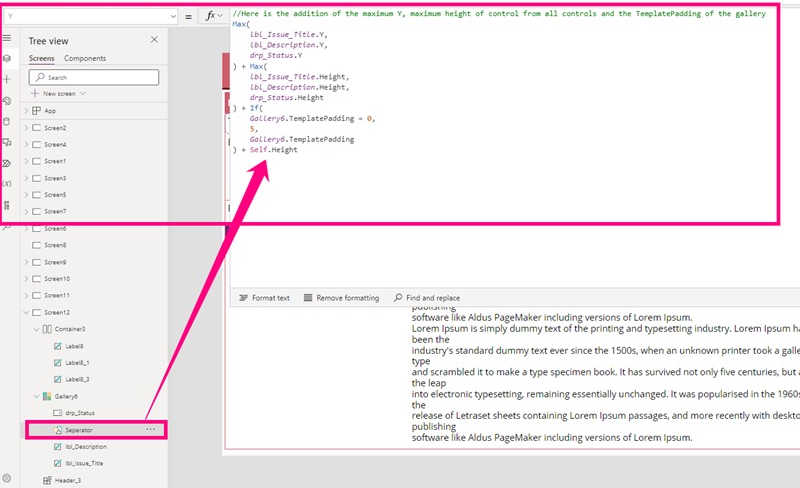Viewport: 800px width, 488px height.
Task: Collapse the Container3 node
Action: tap(36, 329)
